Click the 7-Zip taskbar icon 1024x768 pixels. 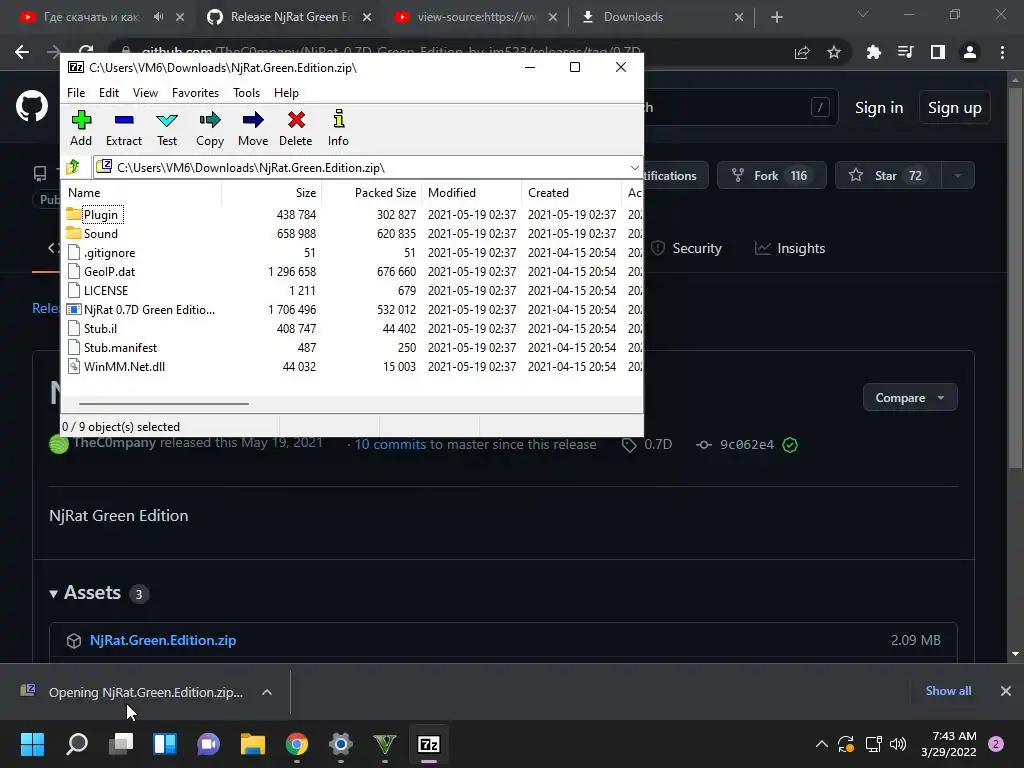coord(428,744)
